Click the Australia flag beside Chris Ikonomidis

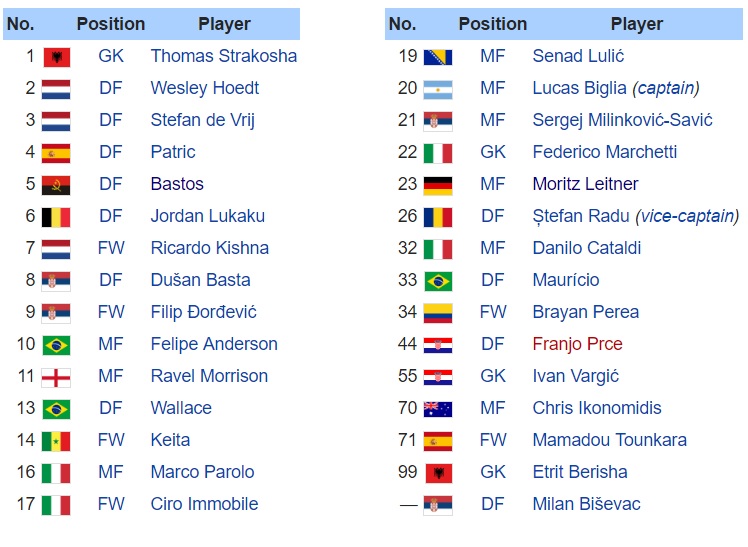click(x=438, y=409)
